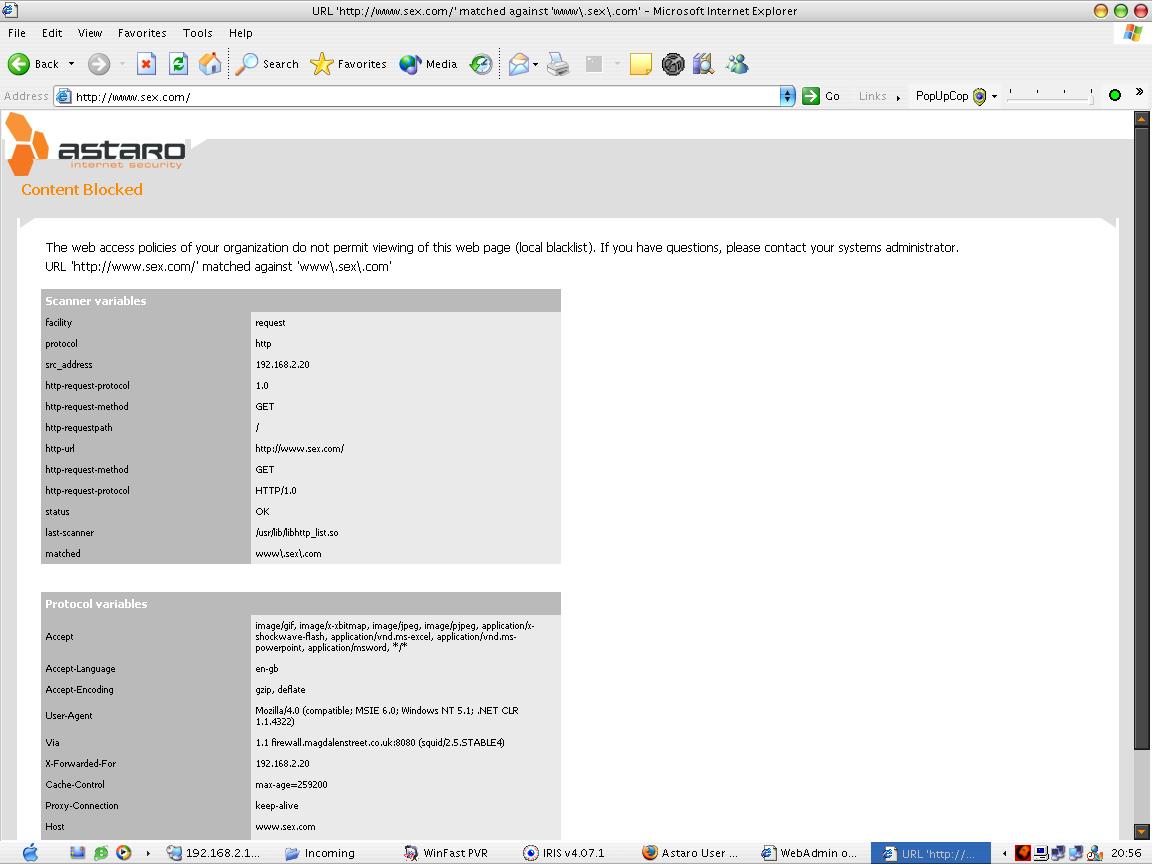
Task: Click the Forward navigation arrow
Action: (x=98, y=64)
